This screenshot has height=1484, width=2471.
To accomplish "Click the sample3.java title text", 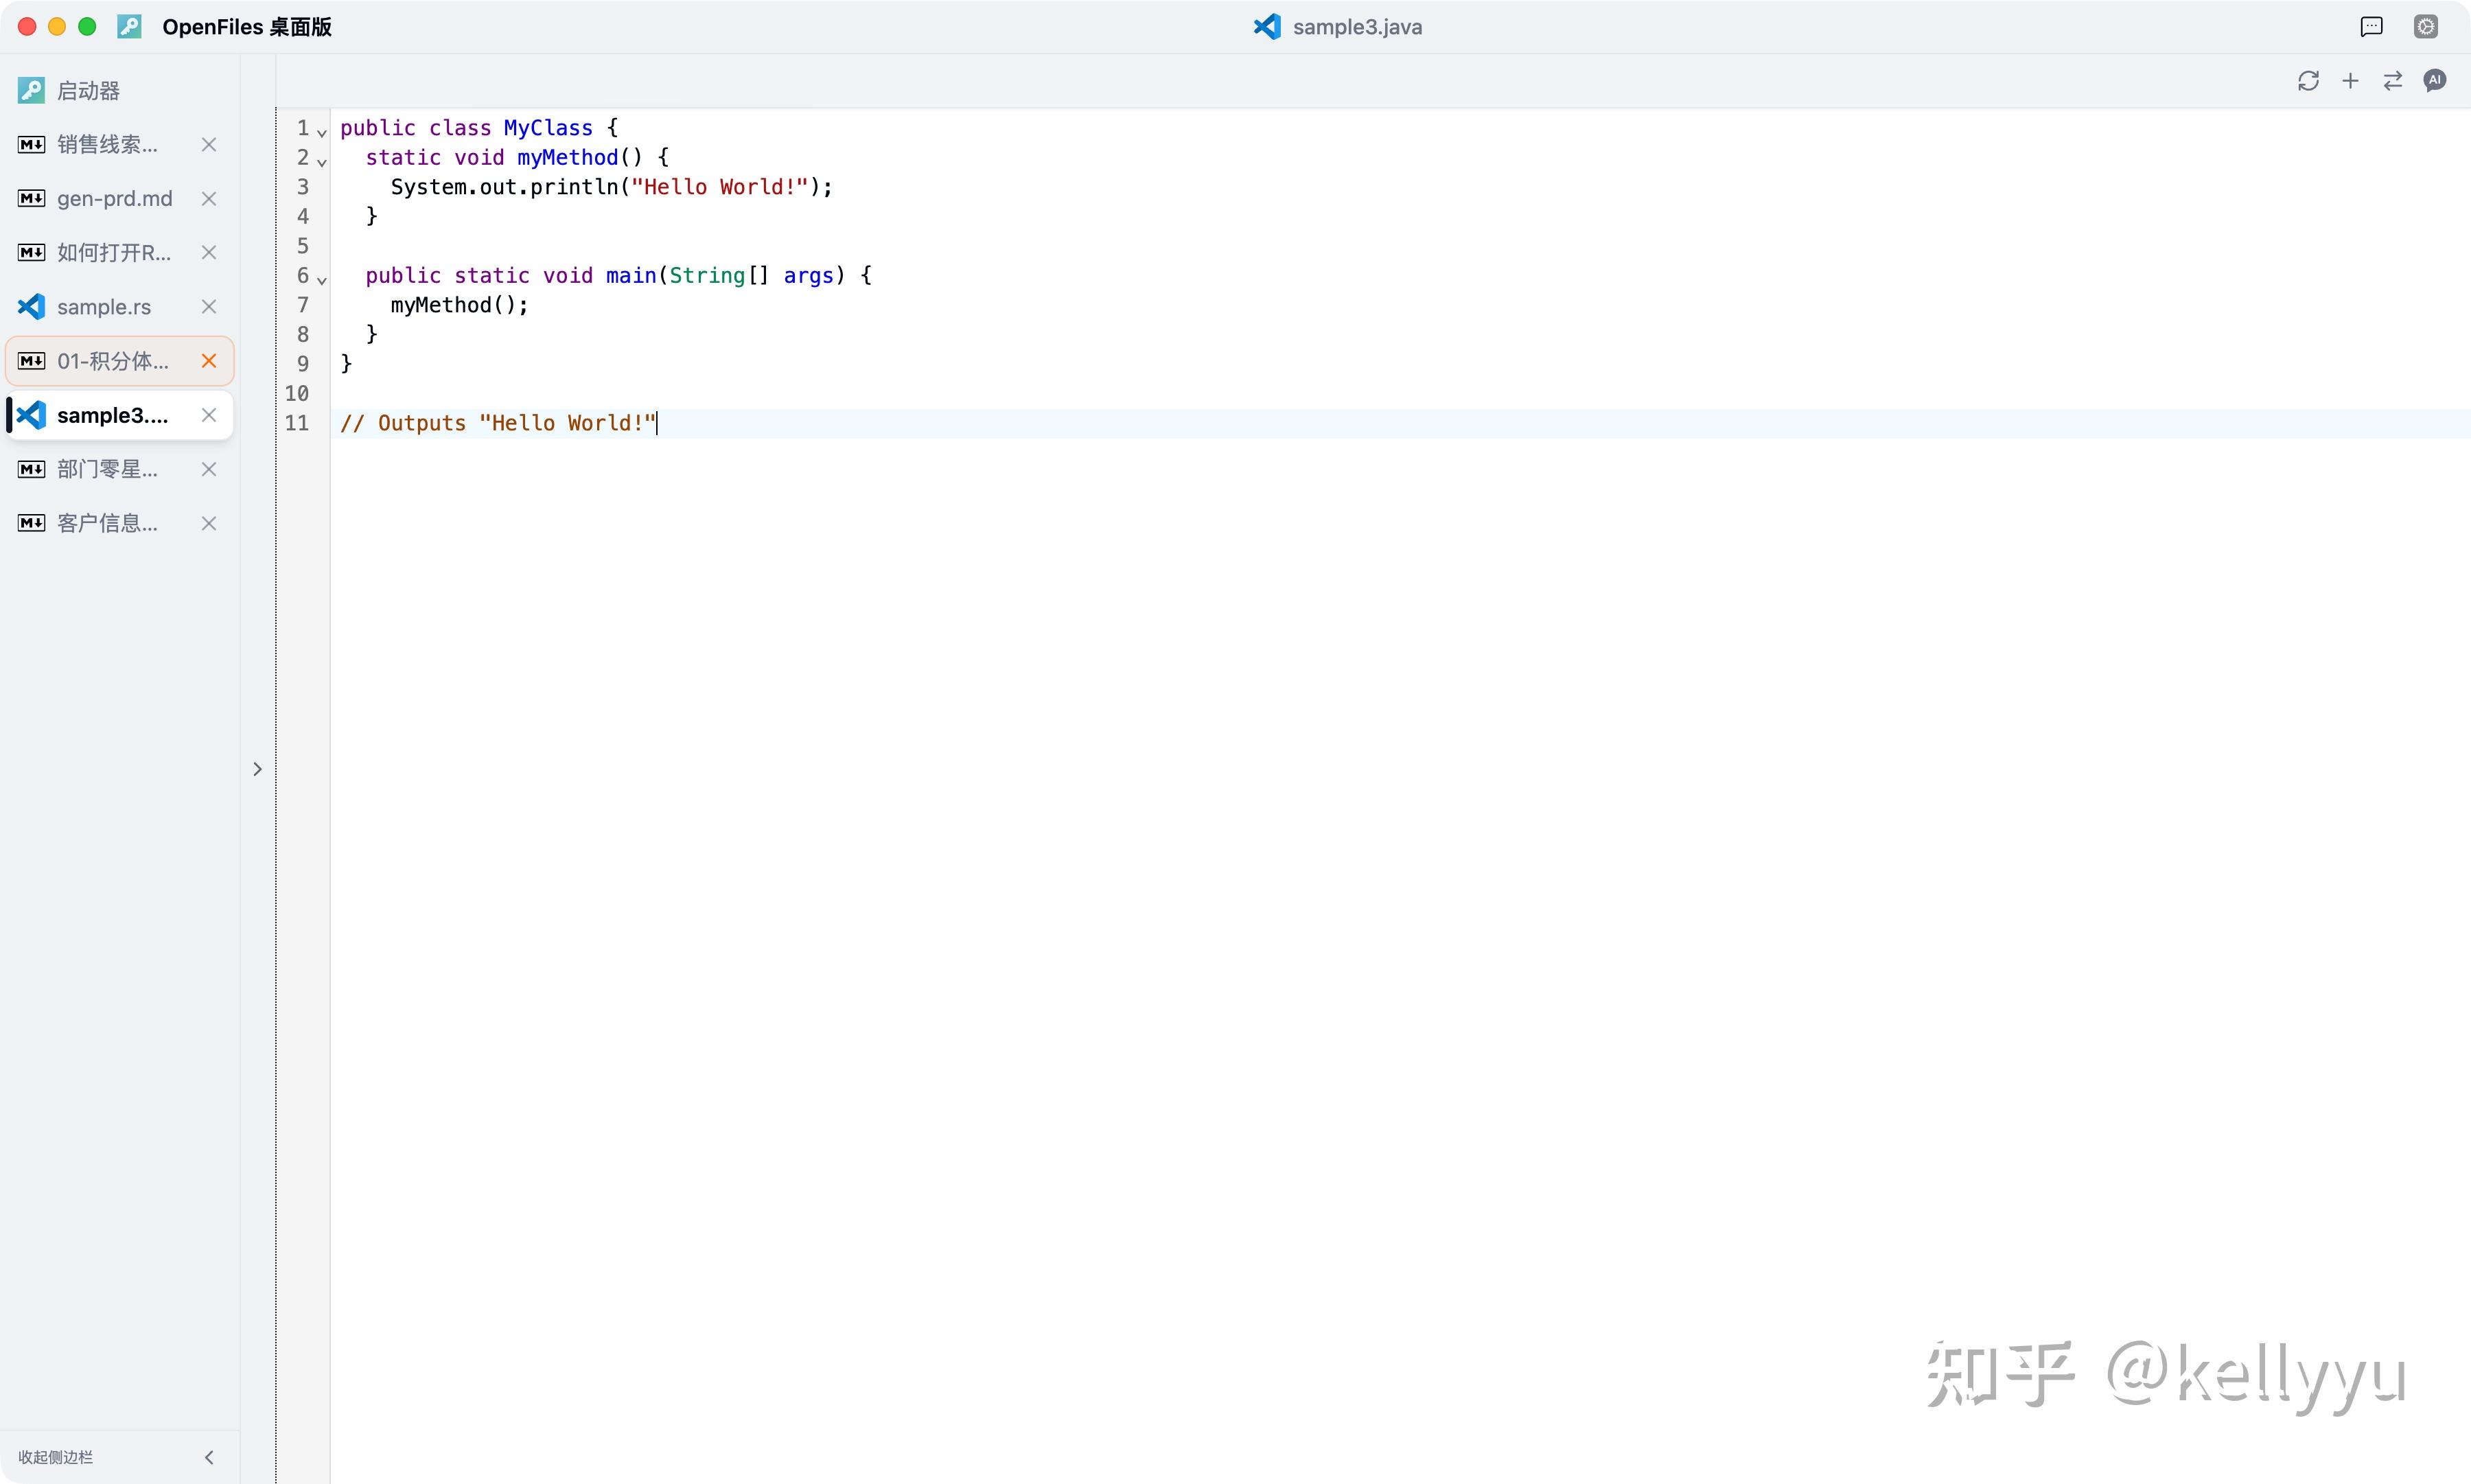I will coord(1357,27).
